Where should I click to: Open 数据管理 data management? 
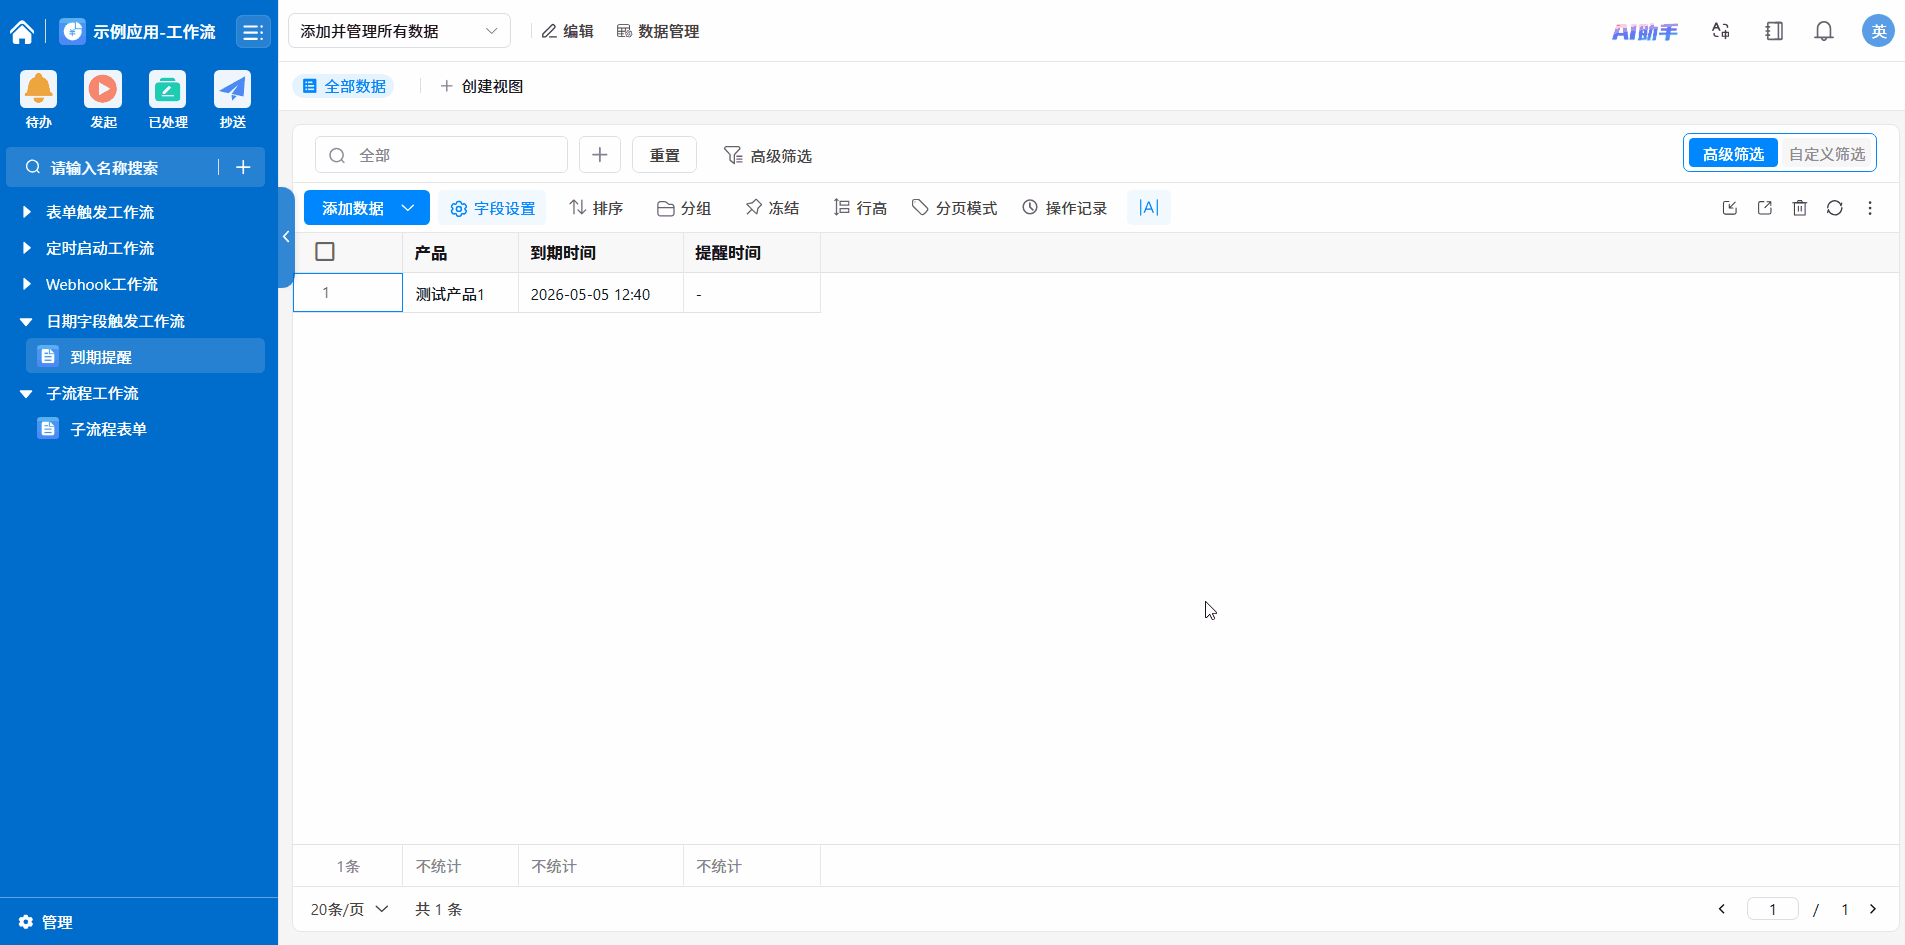tap(658, 31)
